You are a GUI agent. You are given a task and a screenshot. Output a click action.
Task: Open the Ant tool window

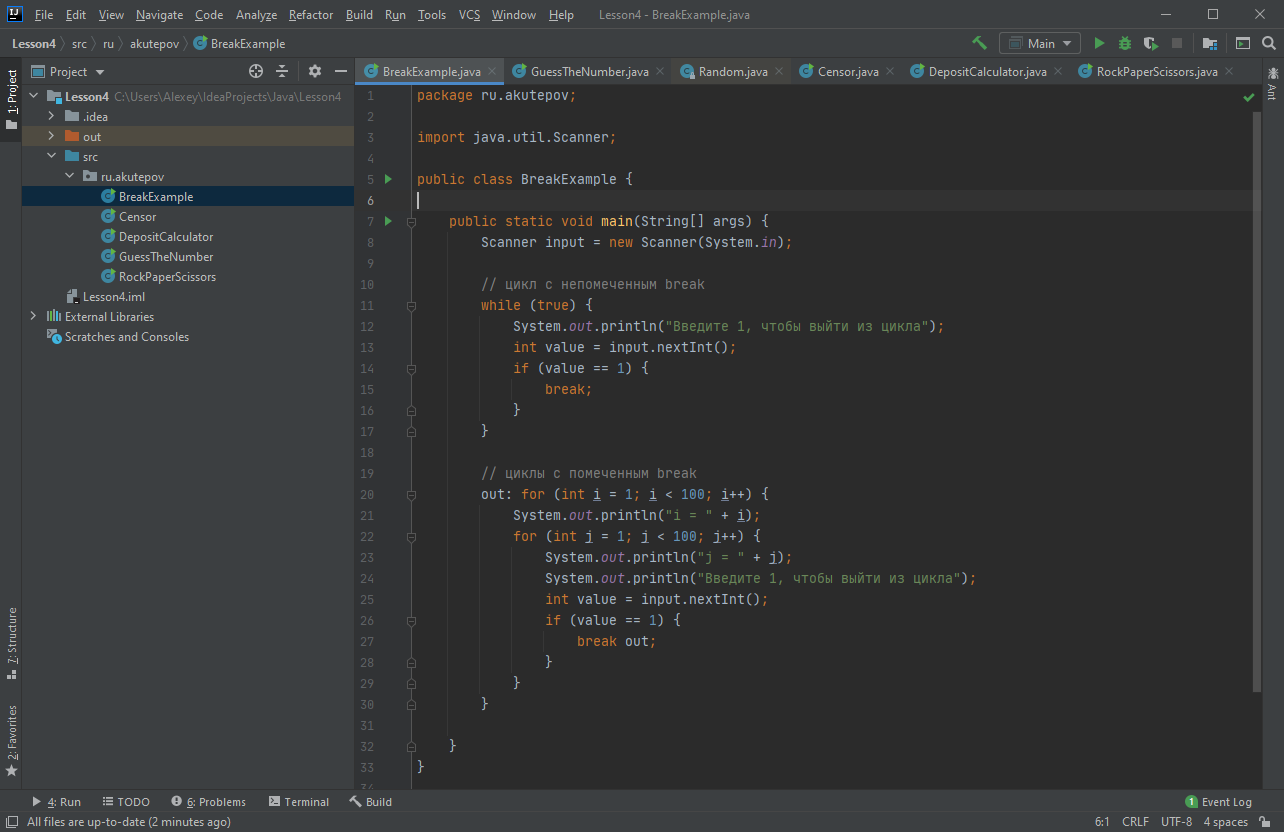[1272, 83]
